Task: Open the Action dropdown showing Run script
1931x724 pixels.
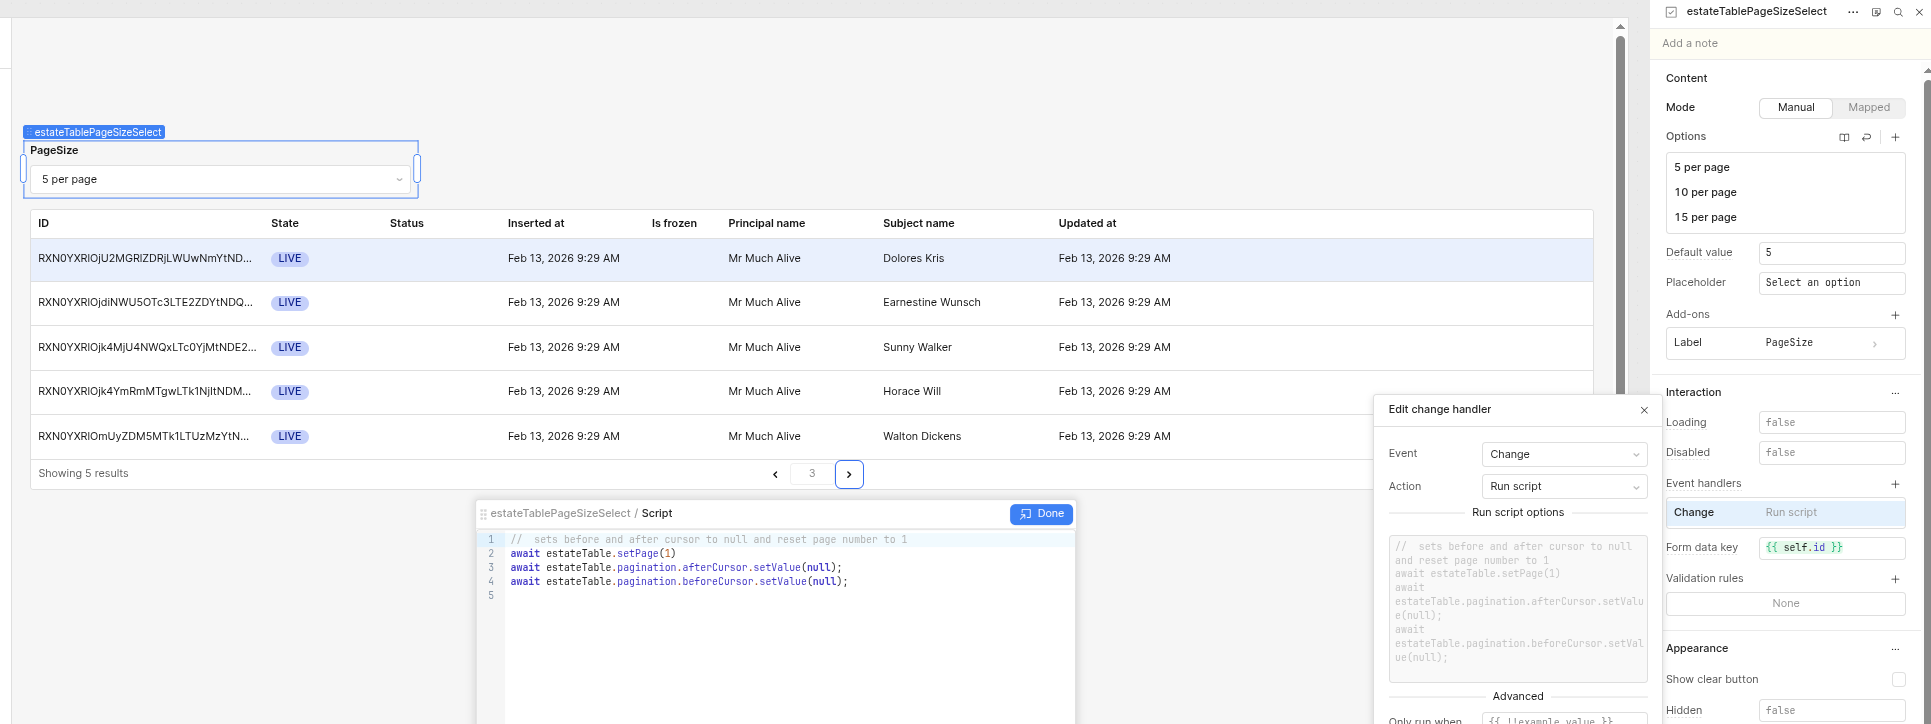Action: (x=1564, y=487)
